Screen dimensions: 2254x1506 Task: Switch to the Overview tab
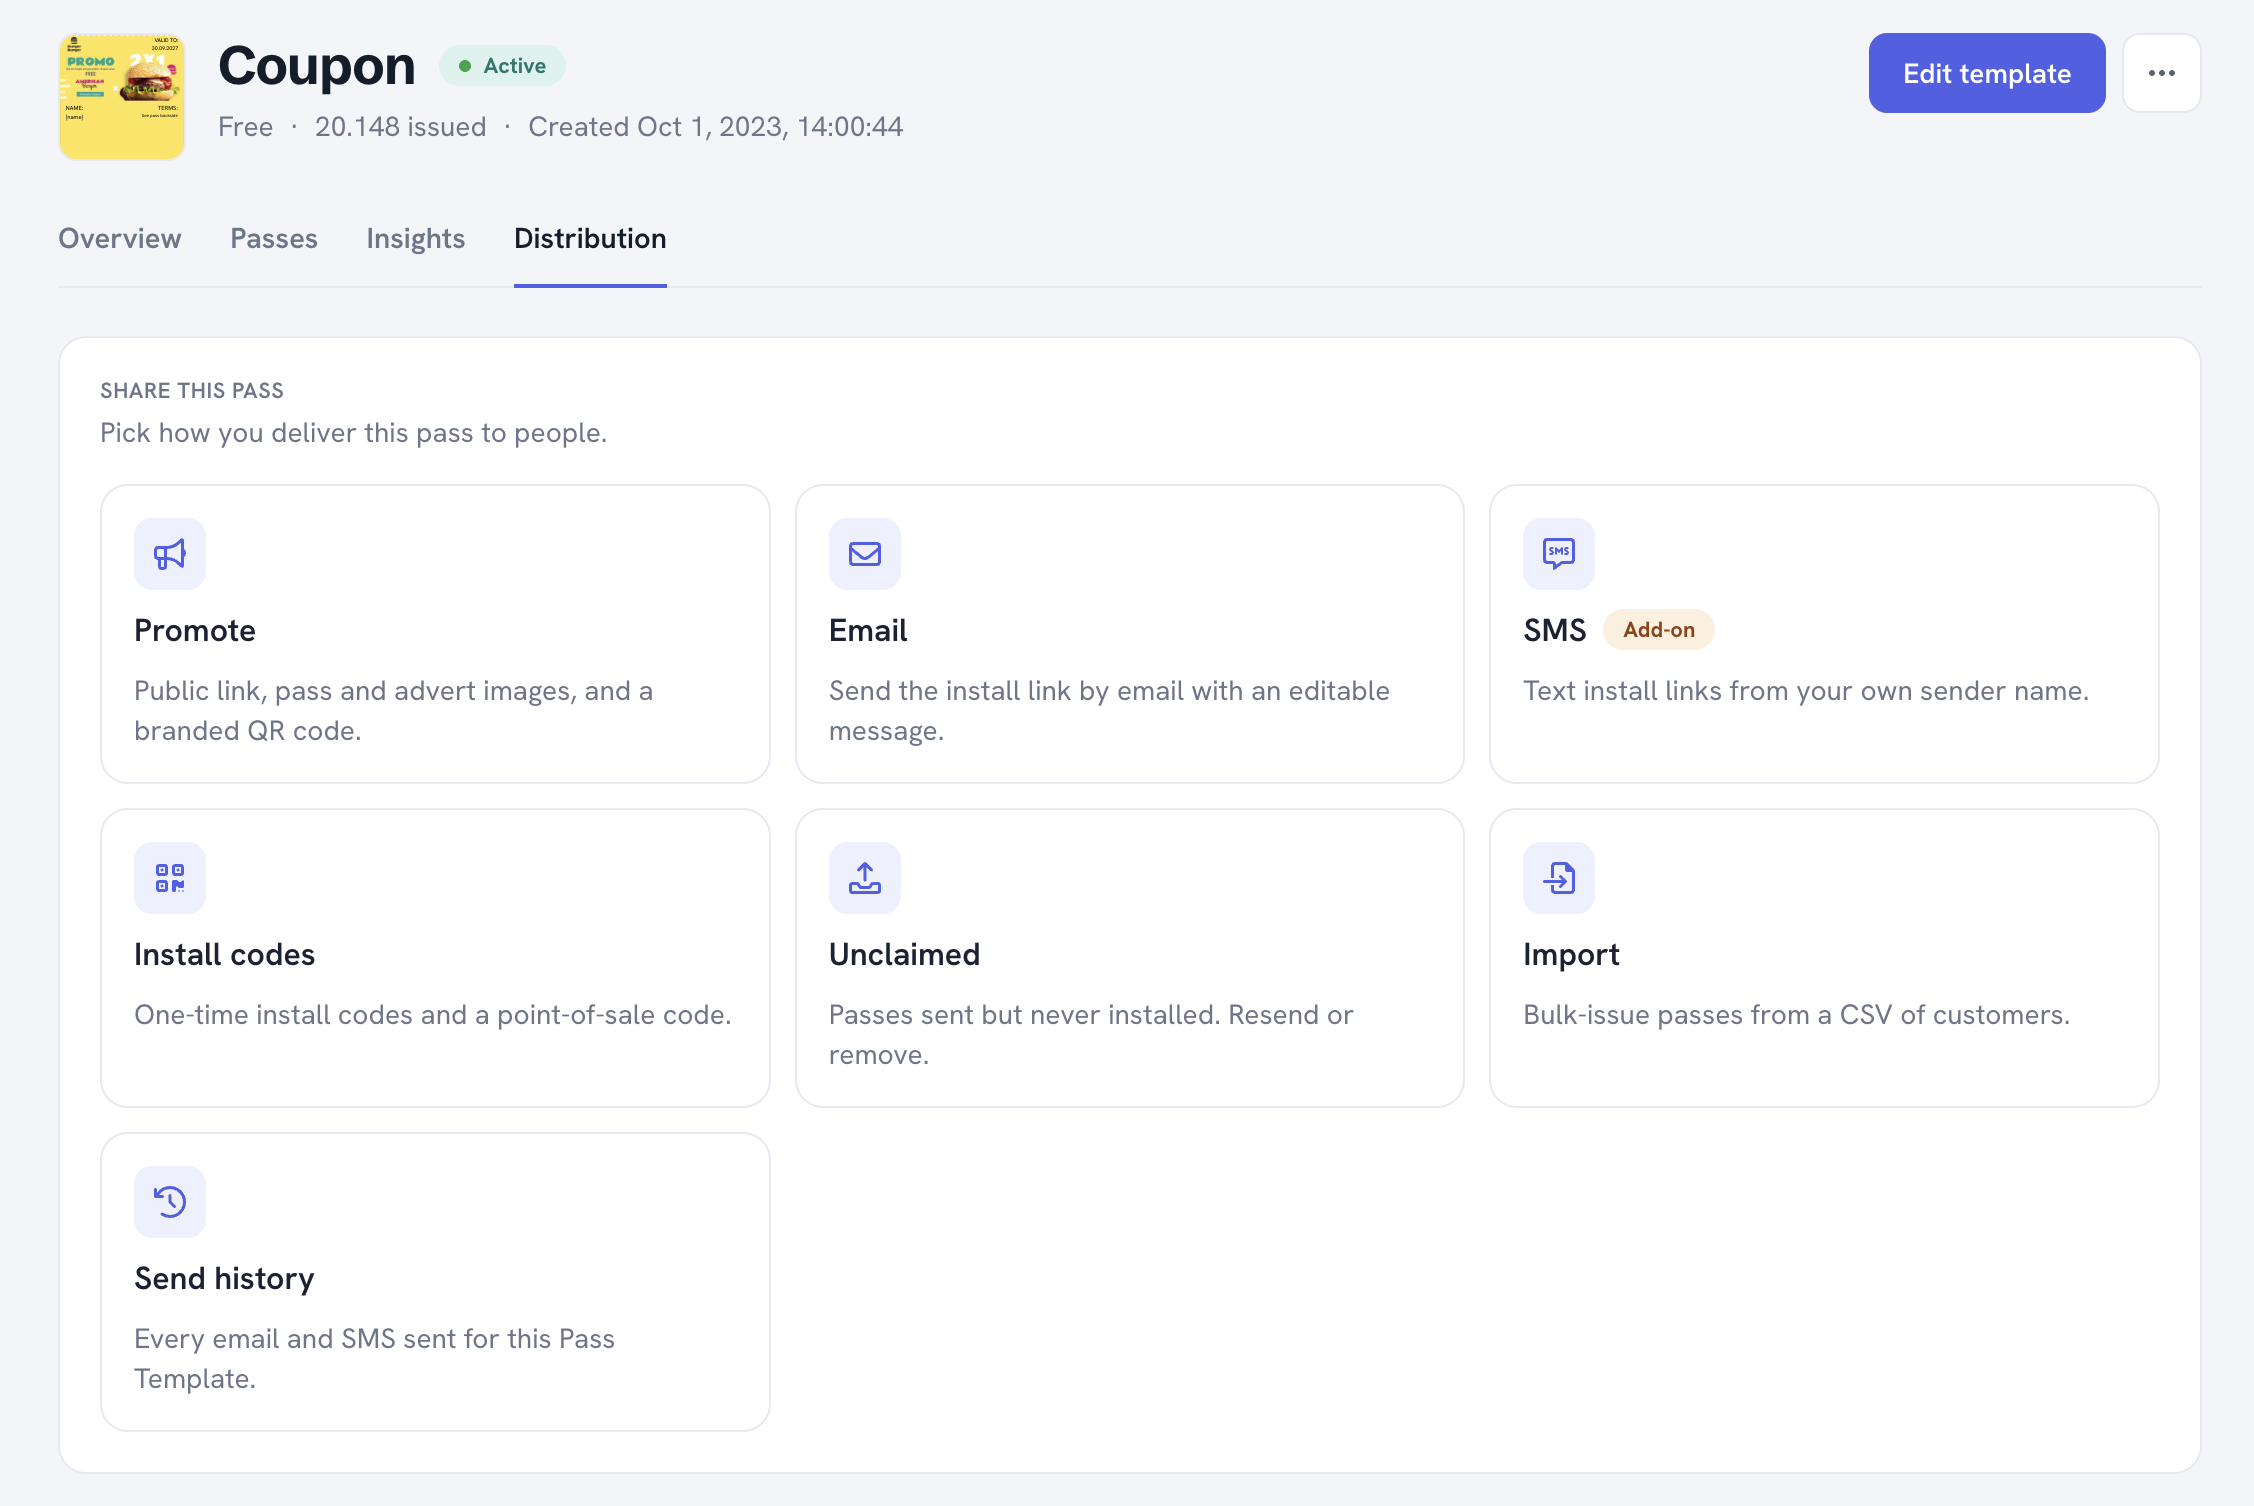tap(120, 238)
